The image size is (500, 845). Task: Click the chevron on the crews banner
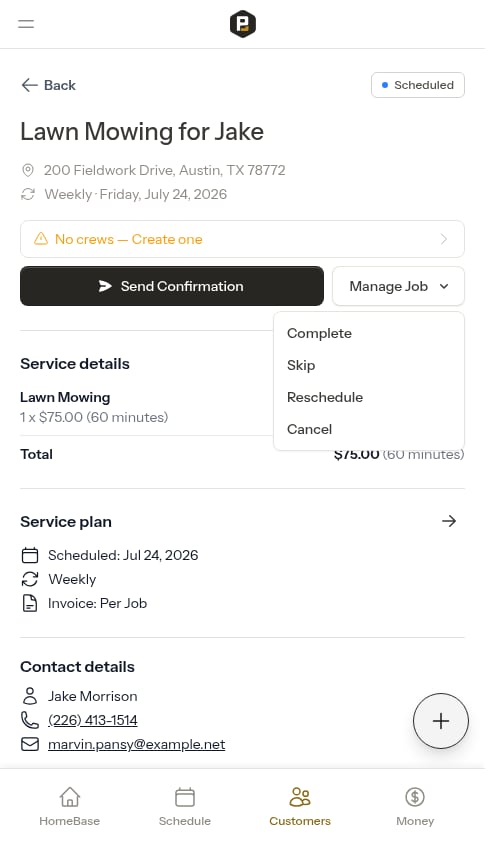click(x=443, y=239)
